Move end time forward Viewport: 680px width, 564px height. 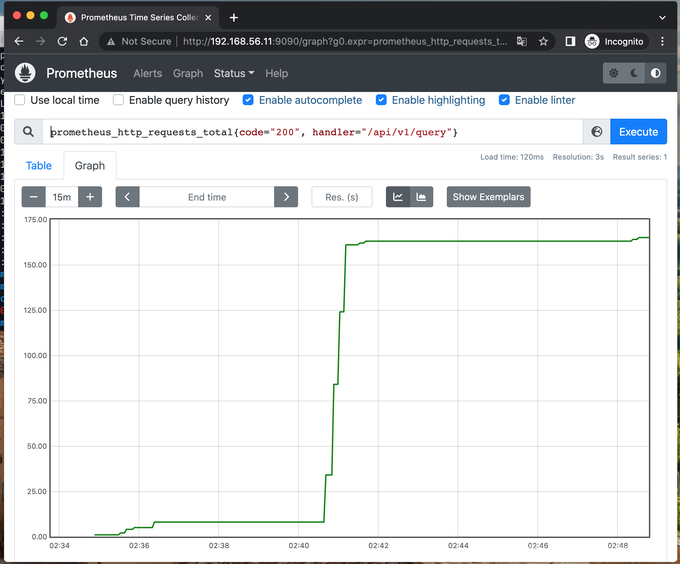(x=286, y=197)
